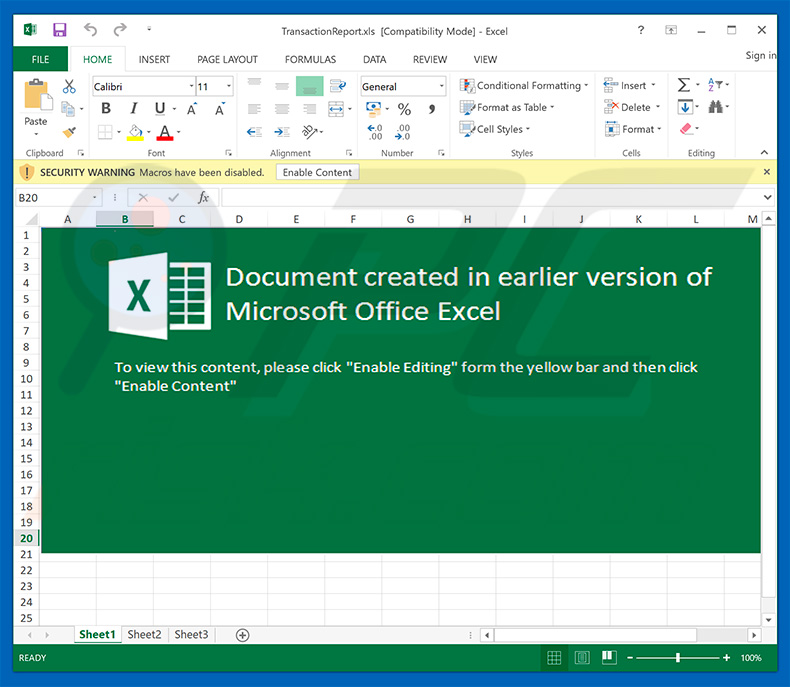This screenshot has width=790, height=687.
Task: Switch to Normal view in status bar
Action: click(554, 658)
